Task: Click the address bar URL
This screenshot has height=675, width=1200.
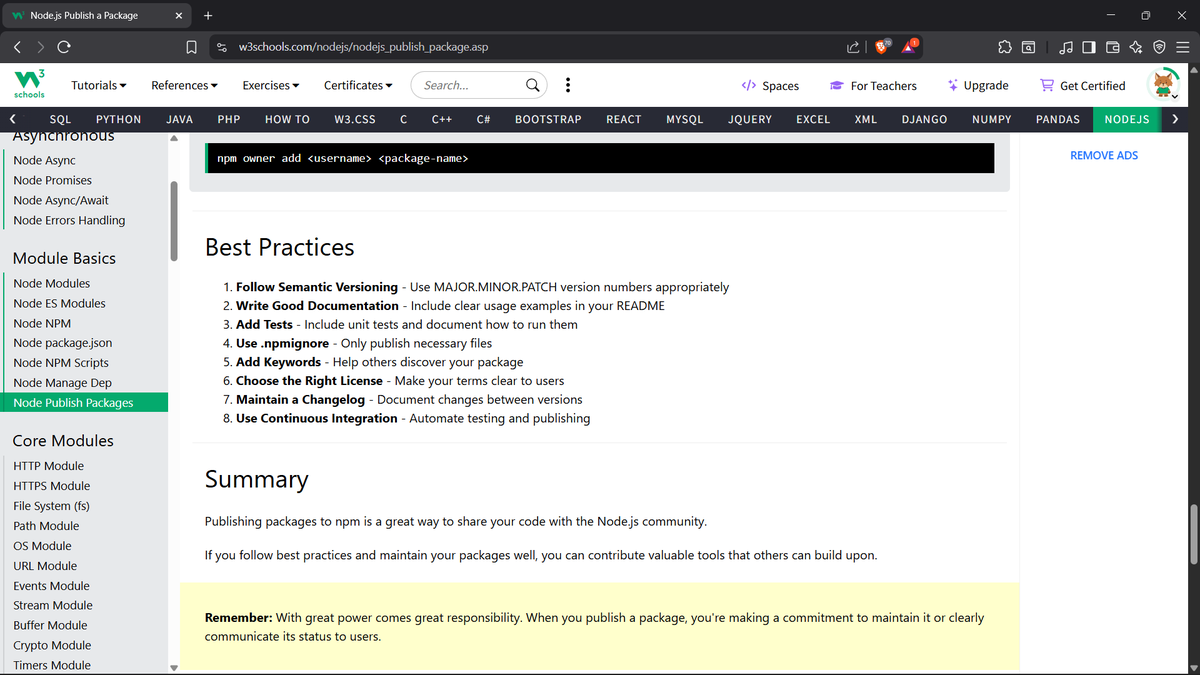Action: click(363, 47)
